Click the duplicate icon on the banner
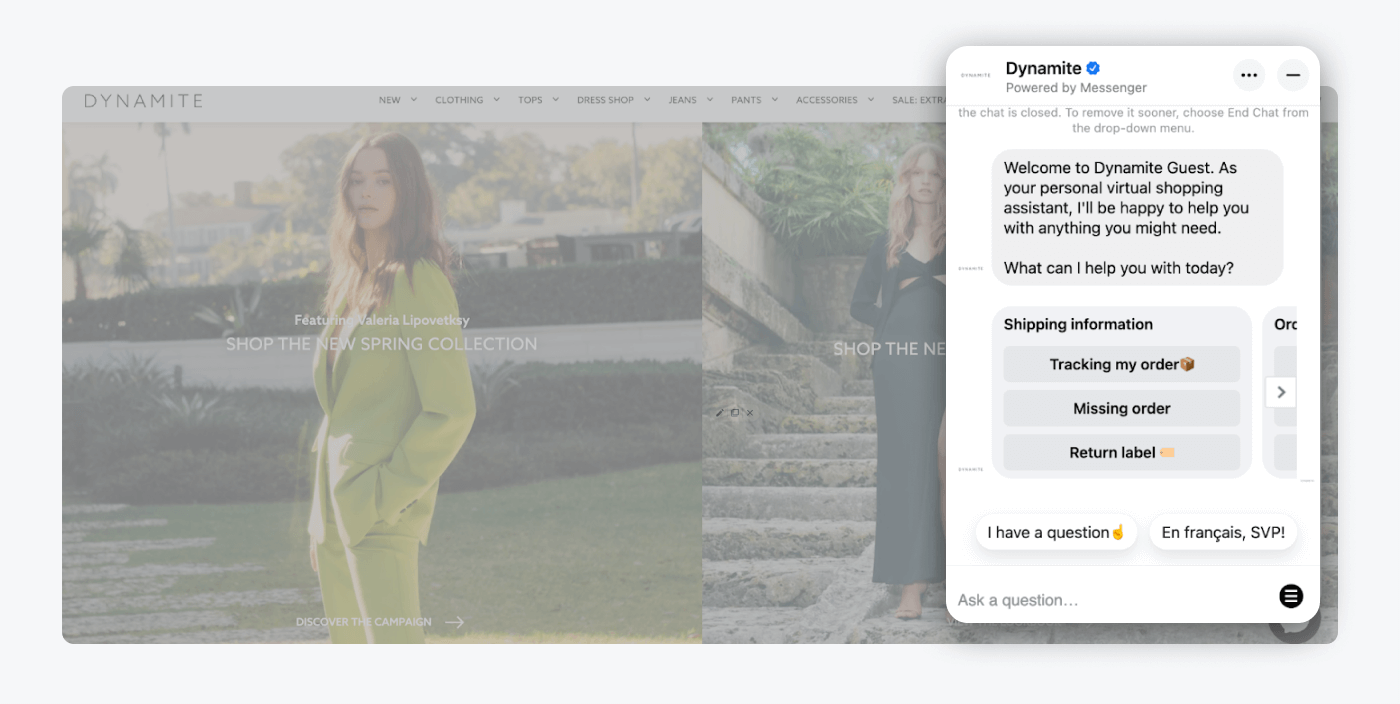This screenshot has width=1400, height=704. [x=735, y=412]
